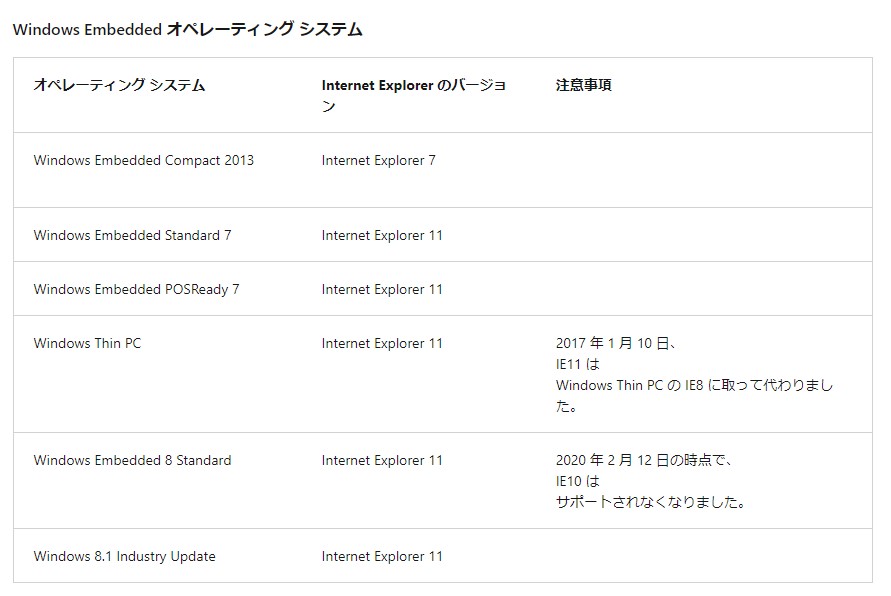Click the Windows Embedded 8 Standard entry
The image size is (891, 596).
point(132,460)
